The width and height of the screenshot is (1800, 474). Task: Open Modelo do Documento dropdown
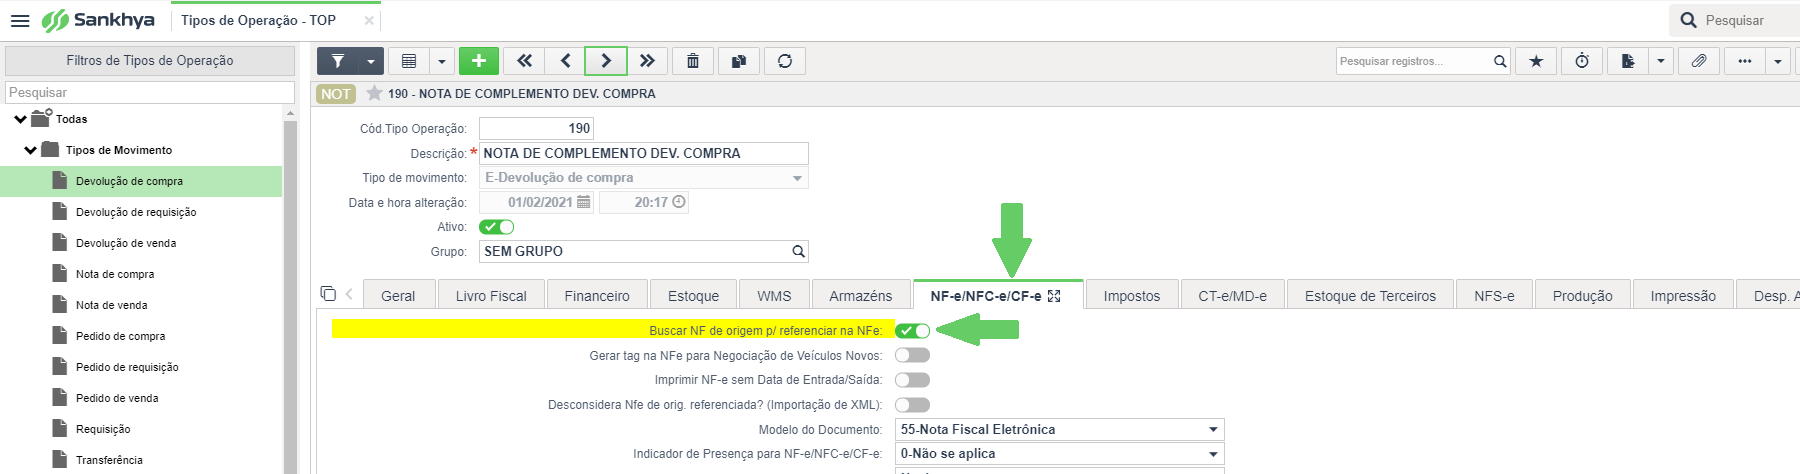[x=1213, y=429]
